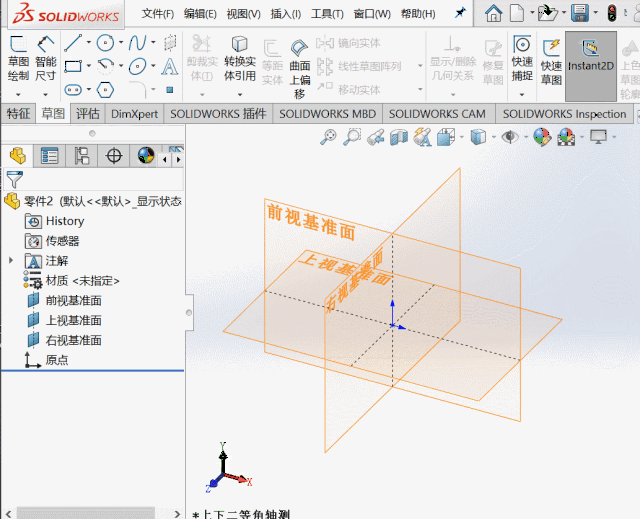The image size is (640, 519).
Task: Click Section View icon in view toolbar
Action: click(x=399, y=137)
